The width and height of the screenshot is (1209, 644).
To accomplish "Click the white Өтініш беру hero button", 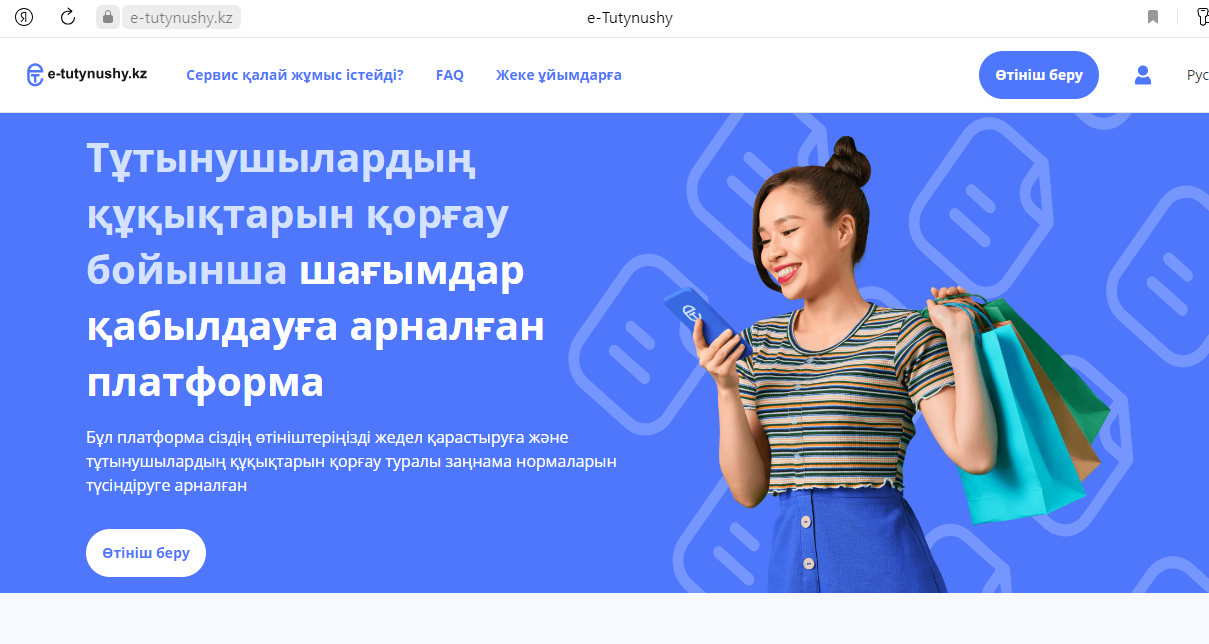I will pos(146,553).
